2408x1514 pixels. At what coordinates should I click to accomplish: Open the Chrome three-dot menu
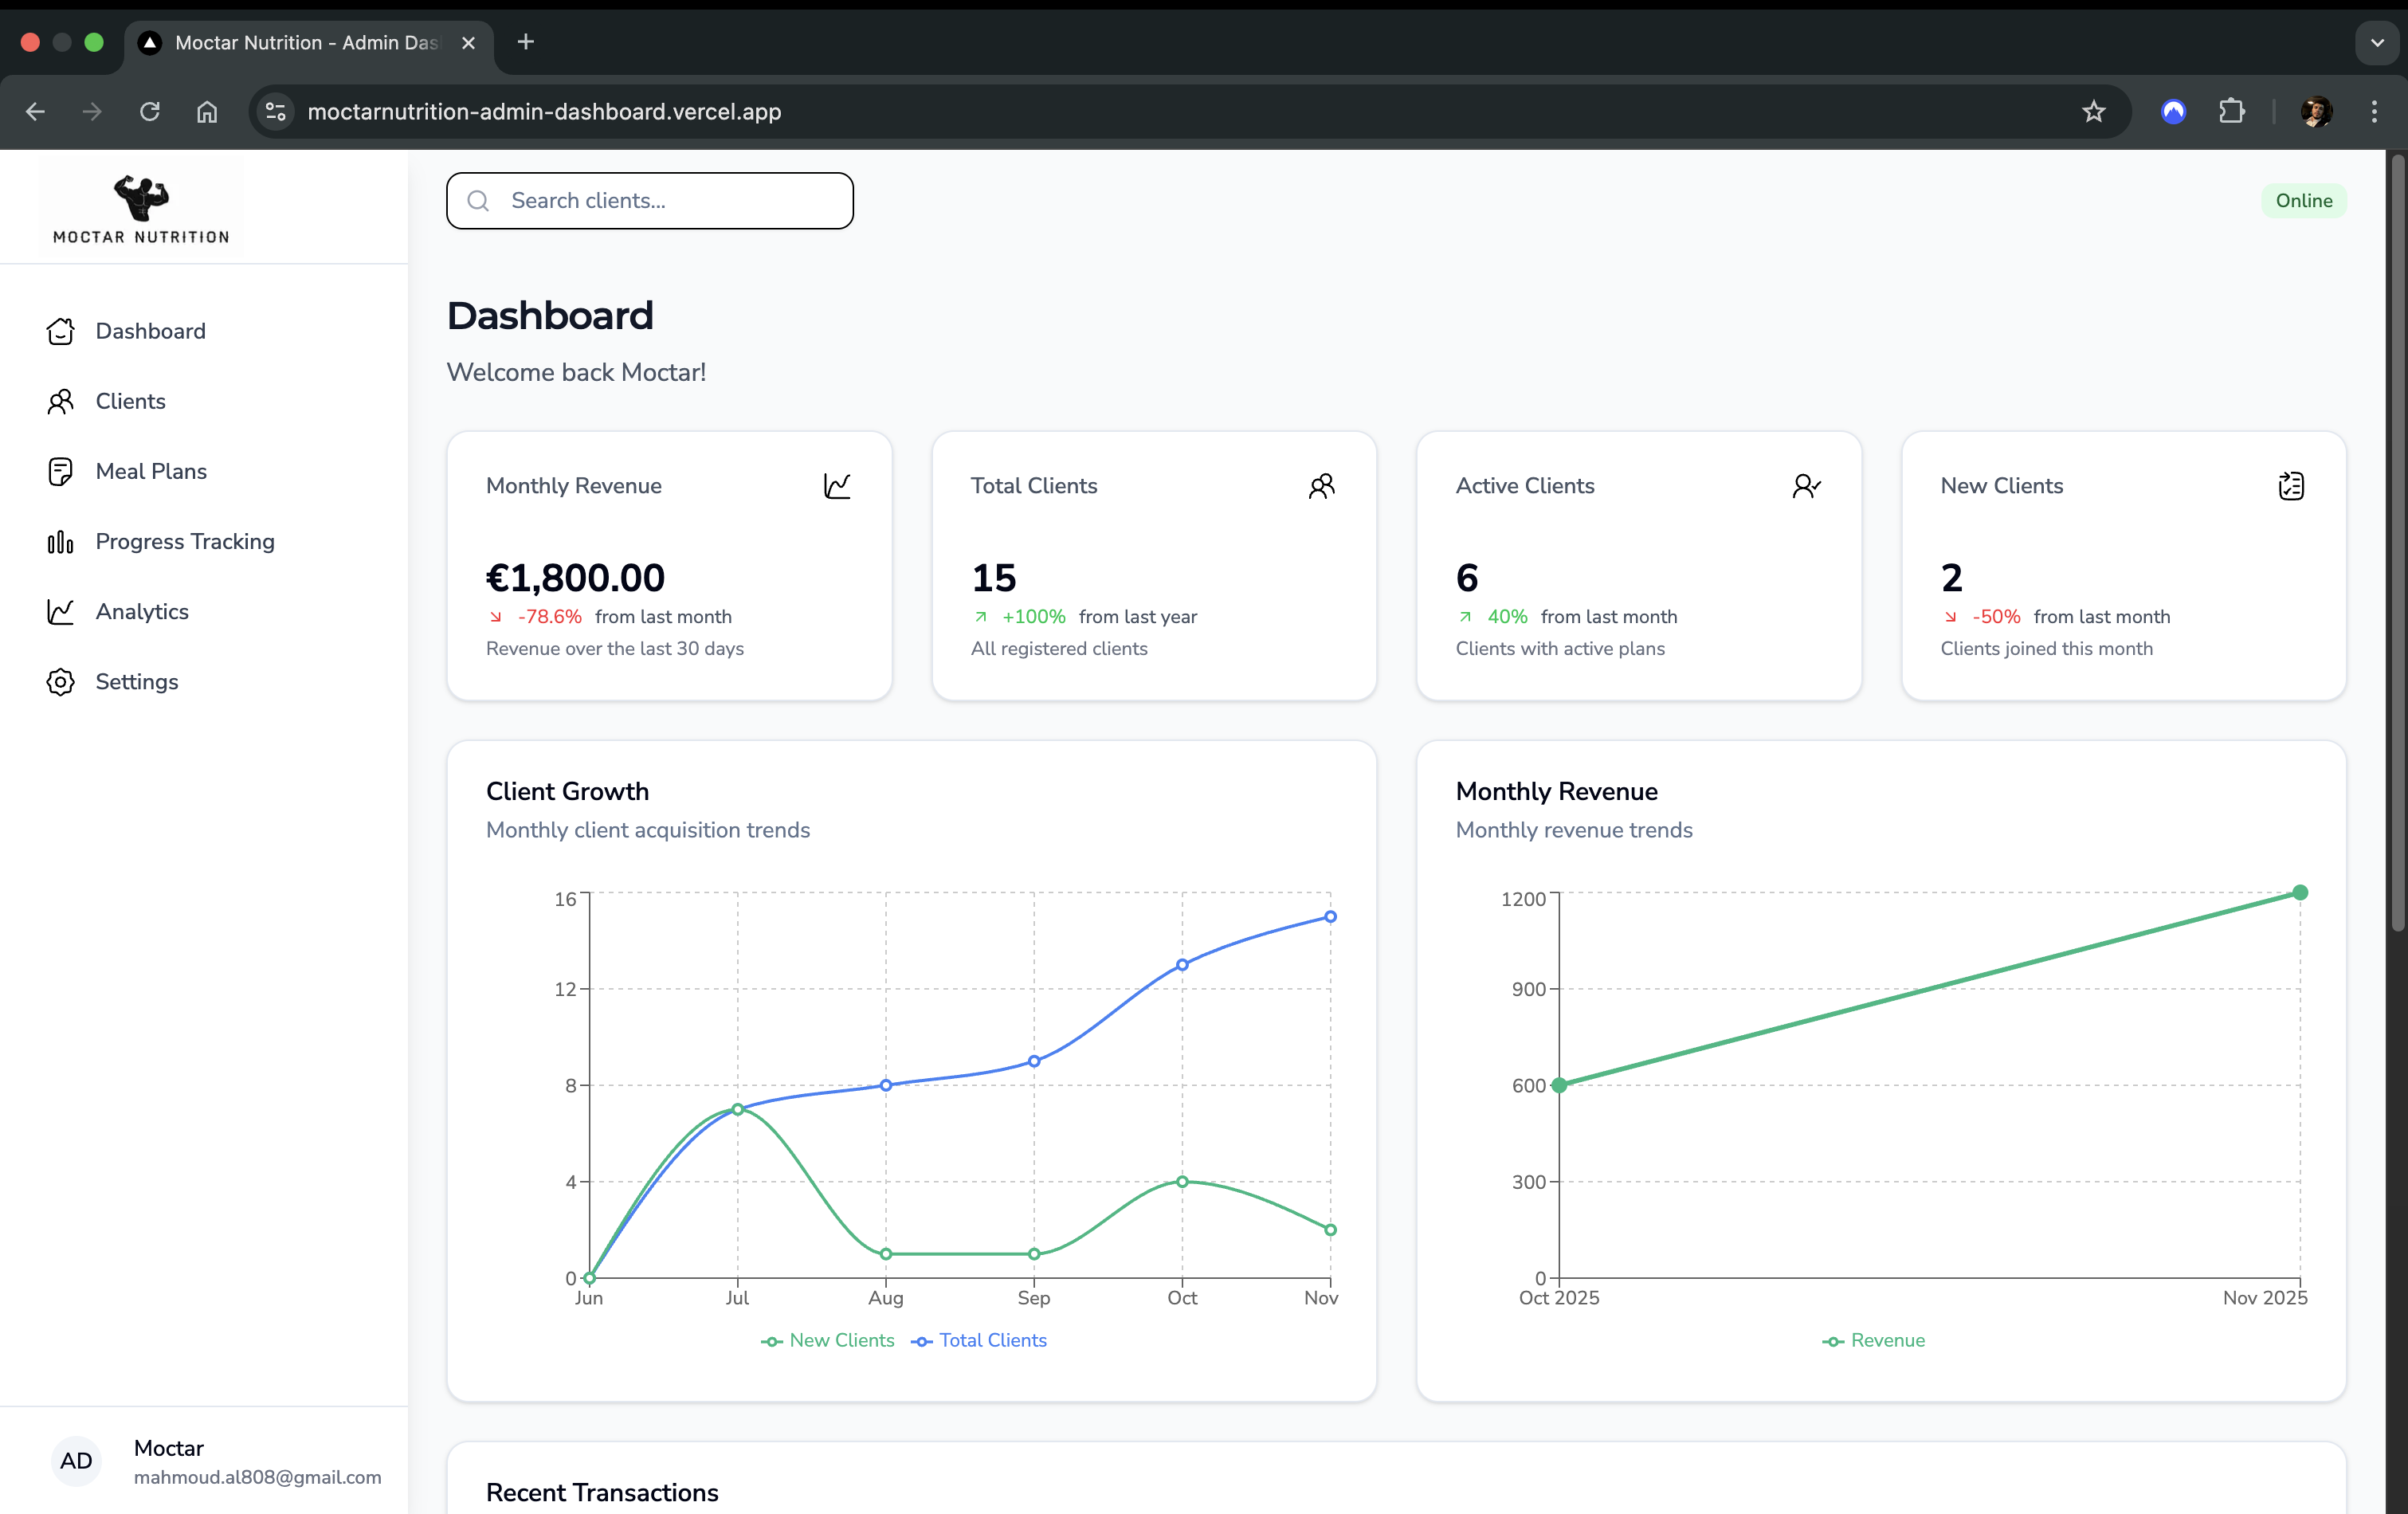[x=2374, y=111]
